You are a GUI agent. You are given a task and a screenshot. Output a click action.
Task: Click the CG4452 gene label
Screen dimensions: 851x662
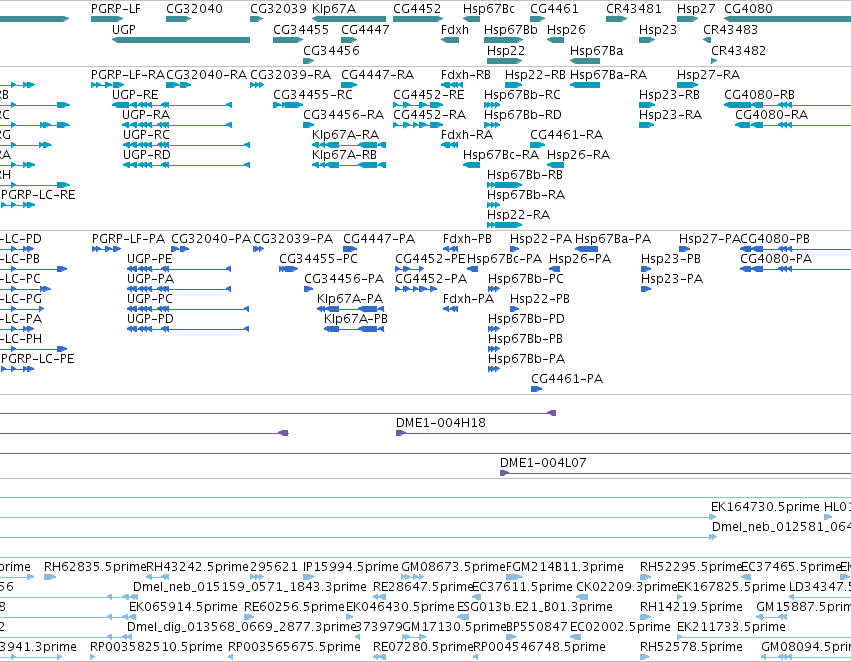[x=417, y=9]
